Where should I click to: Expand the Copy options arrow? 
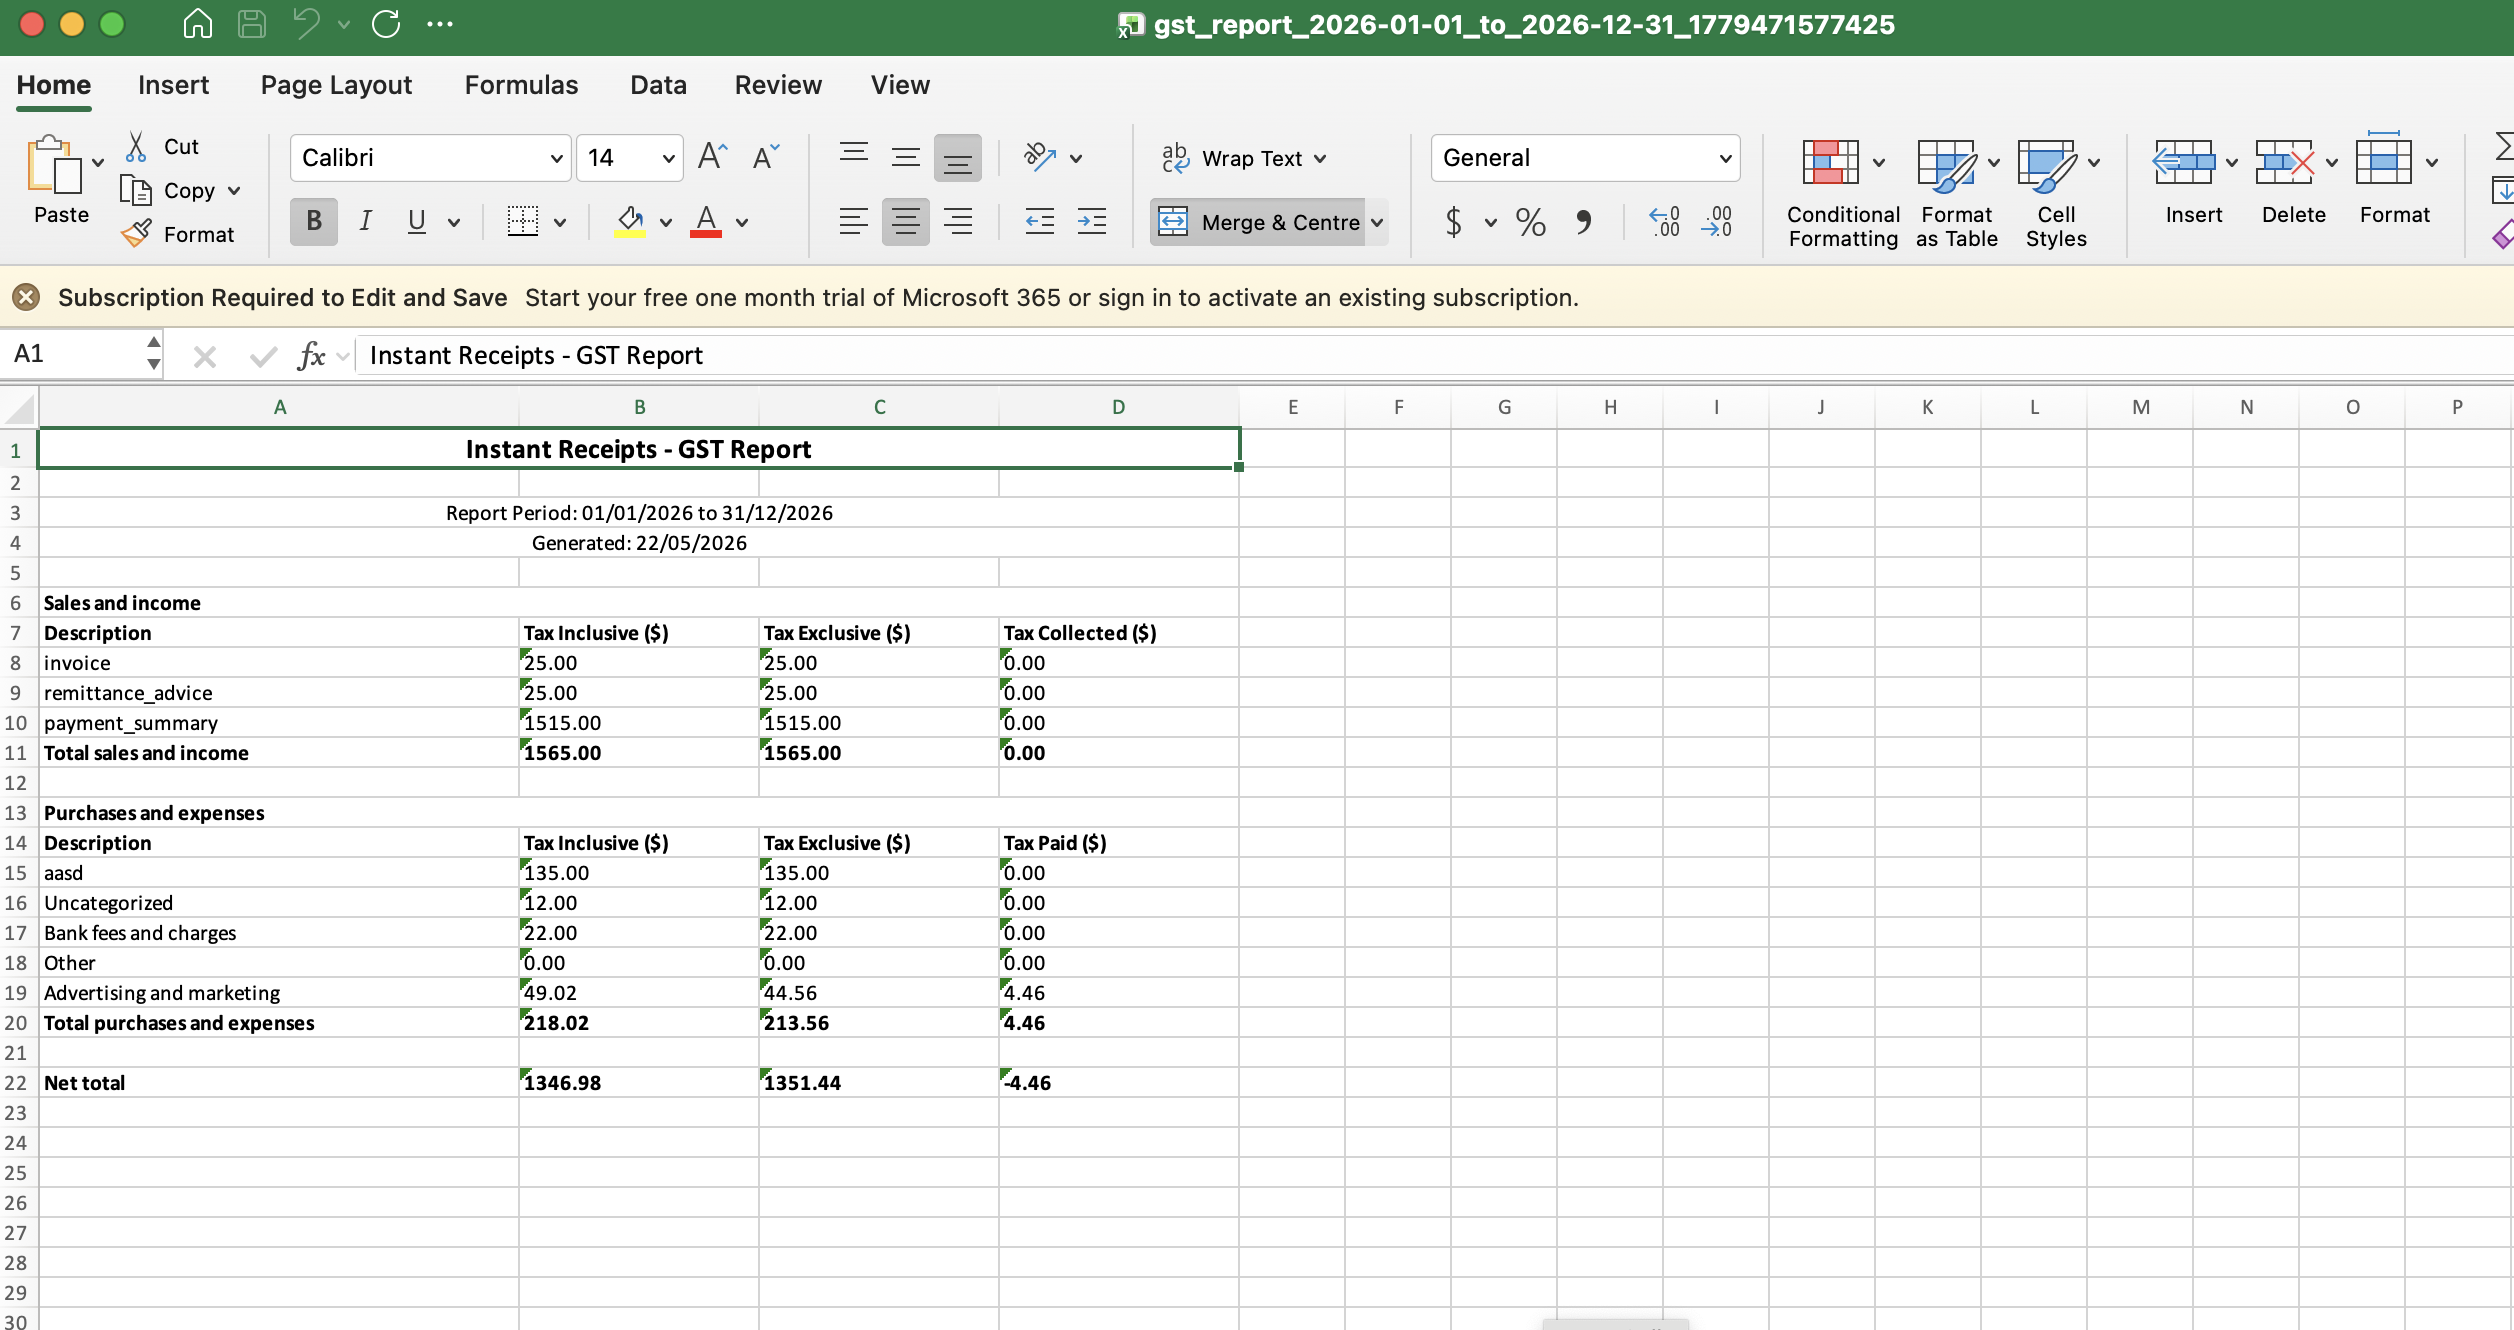pos(234,190)
